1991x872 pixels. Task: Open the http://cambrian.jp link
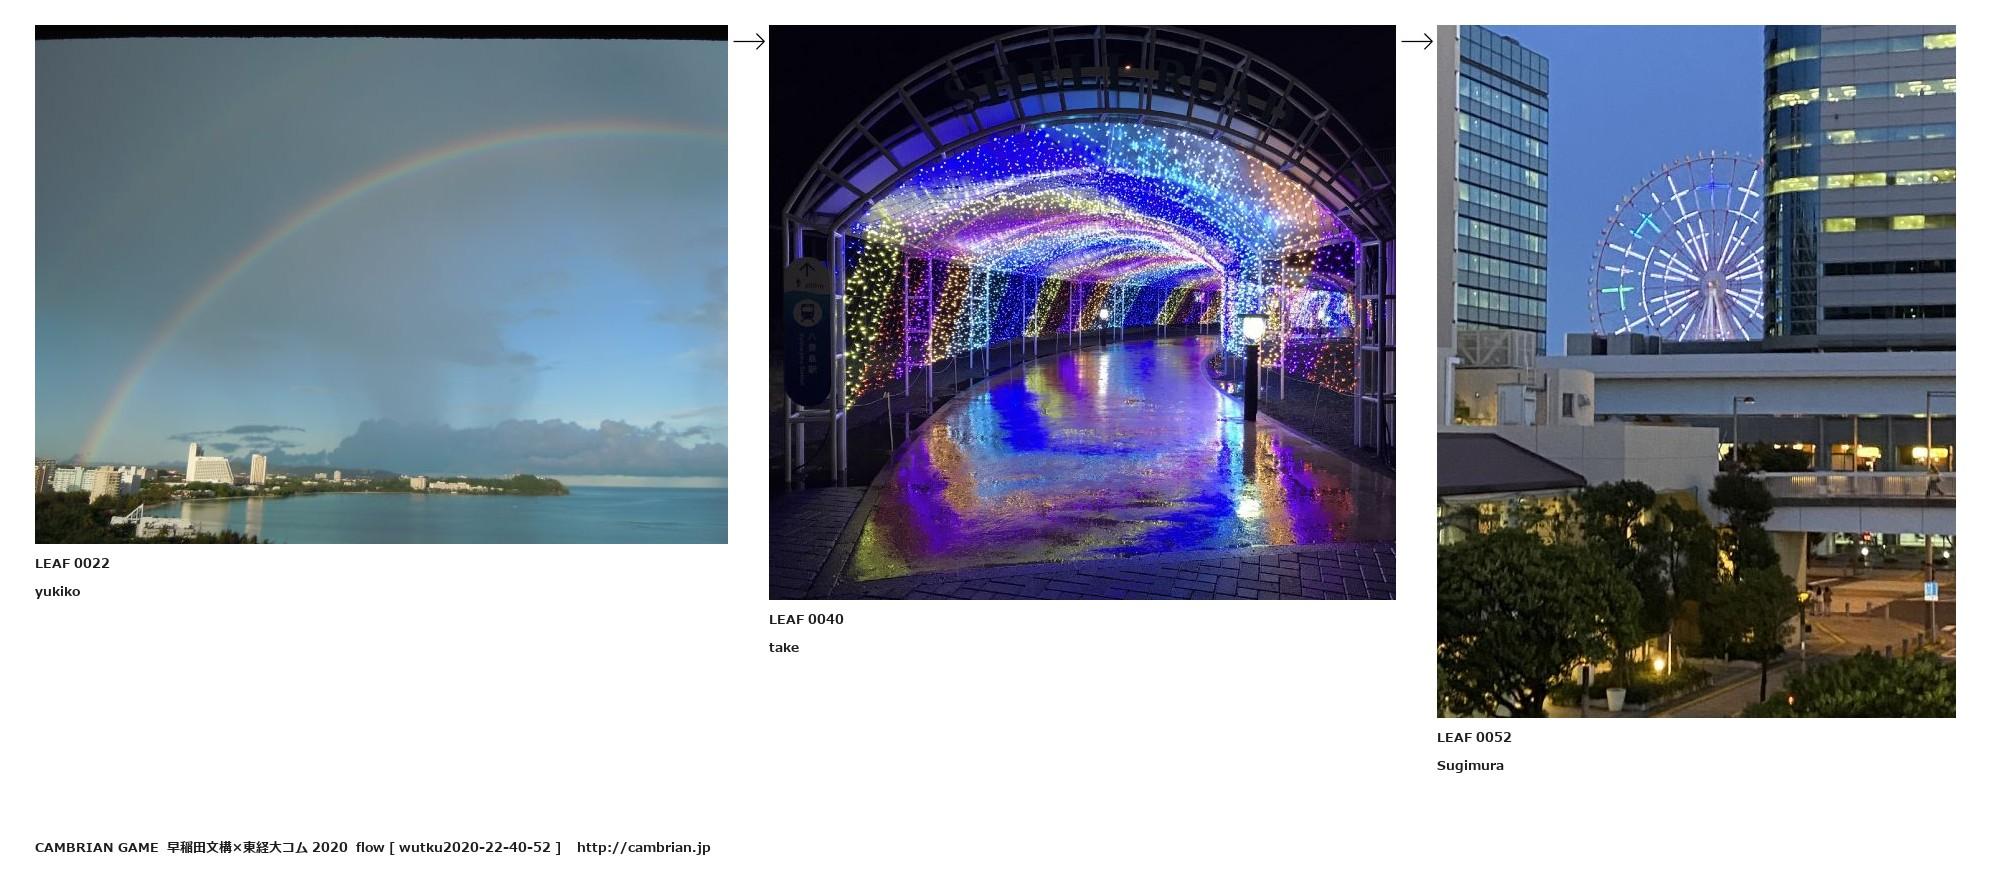pos(643,847)
